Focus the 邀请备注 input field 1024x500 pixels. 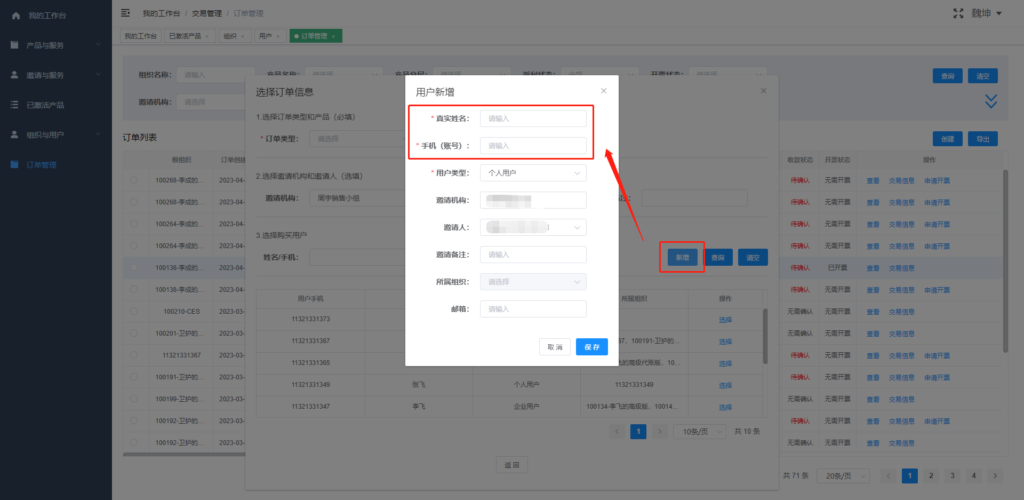[533, 255]
